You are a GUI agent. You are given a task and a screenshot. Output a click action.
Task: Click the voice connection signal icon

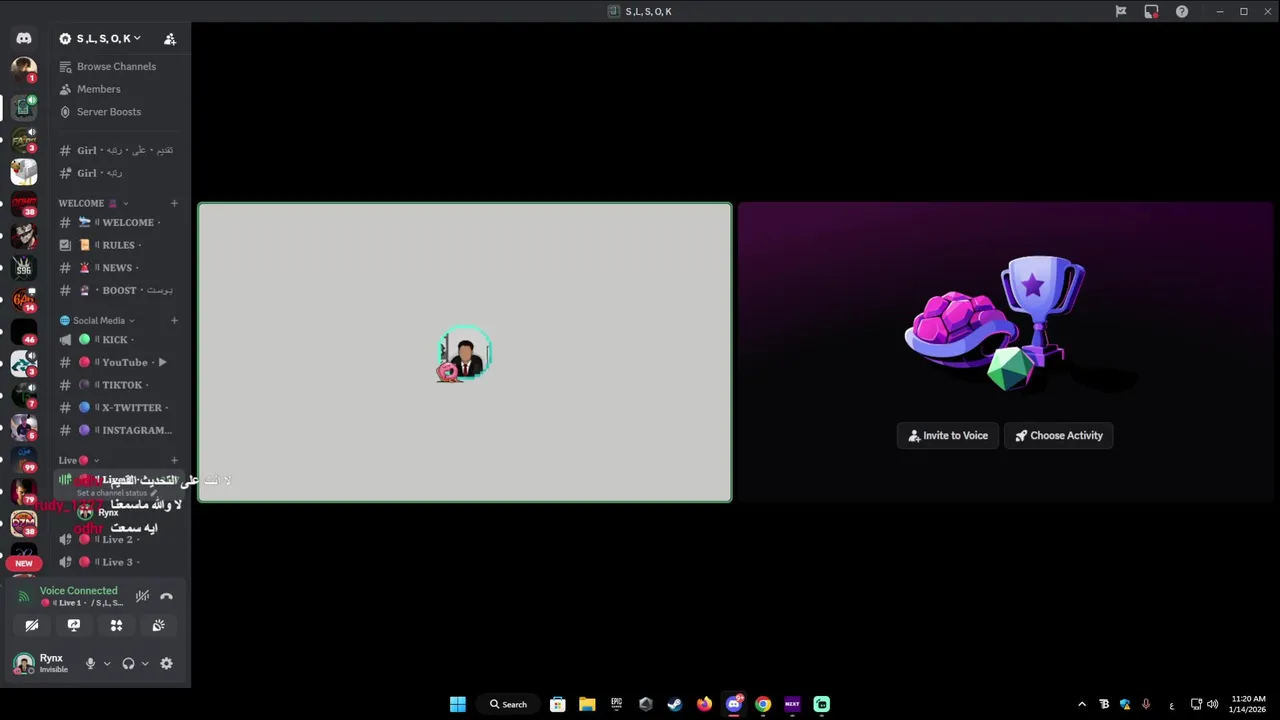[x=24, y=597]
